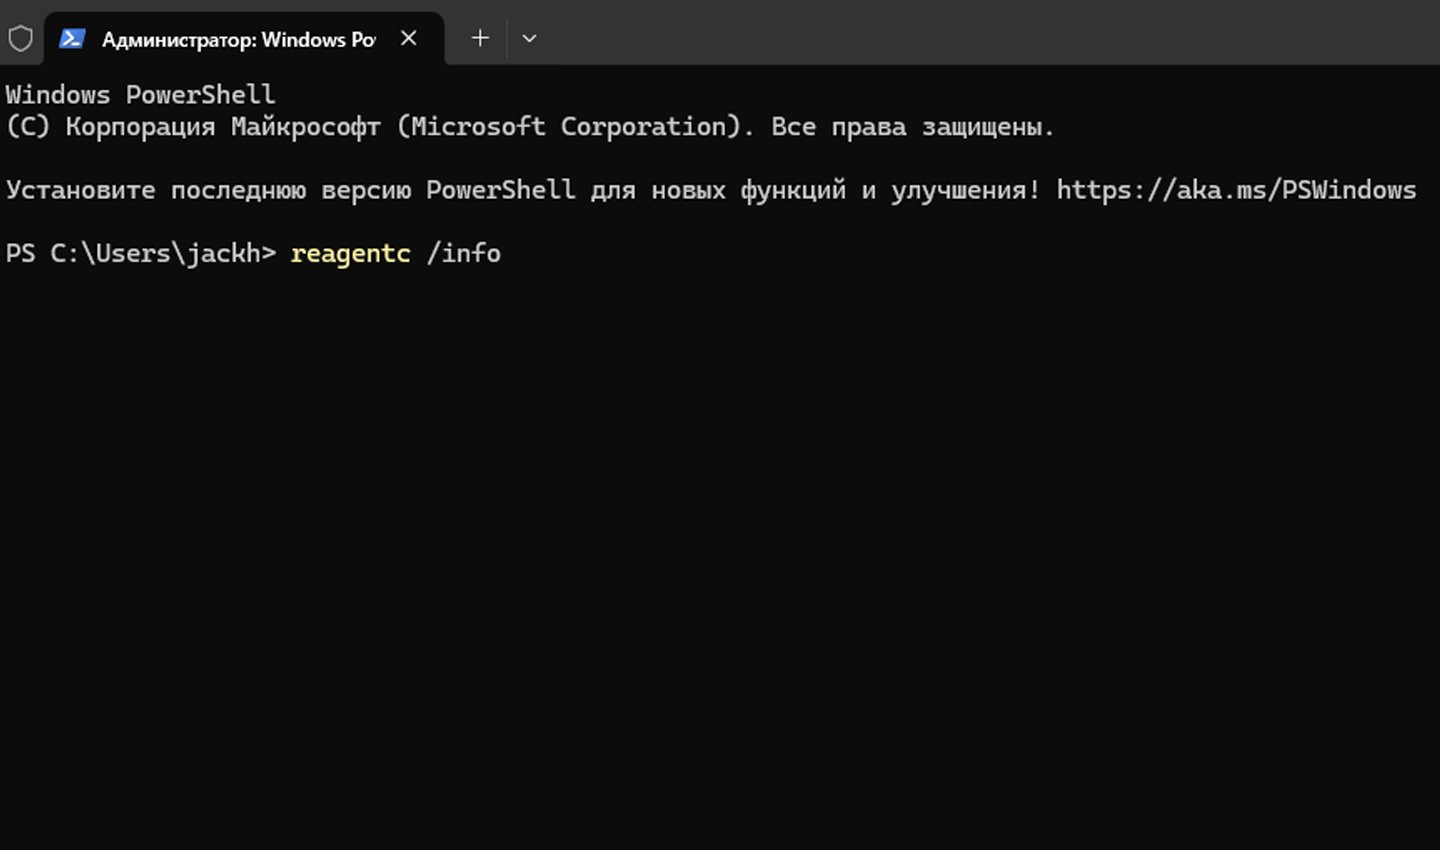Open a new tab with plus button
Screen dimensions: 1440x850
(480, 38)
